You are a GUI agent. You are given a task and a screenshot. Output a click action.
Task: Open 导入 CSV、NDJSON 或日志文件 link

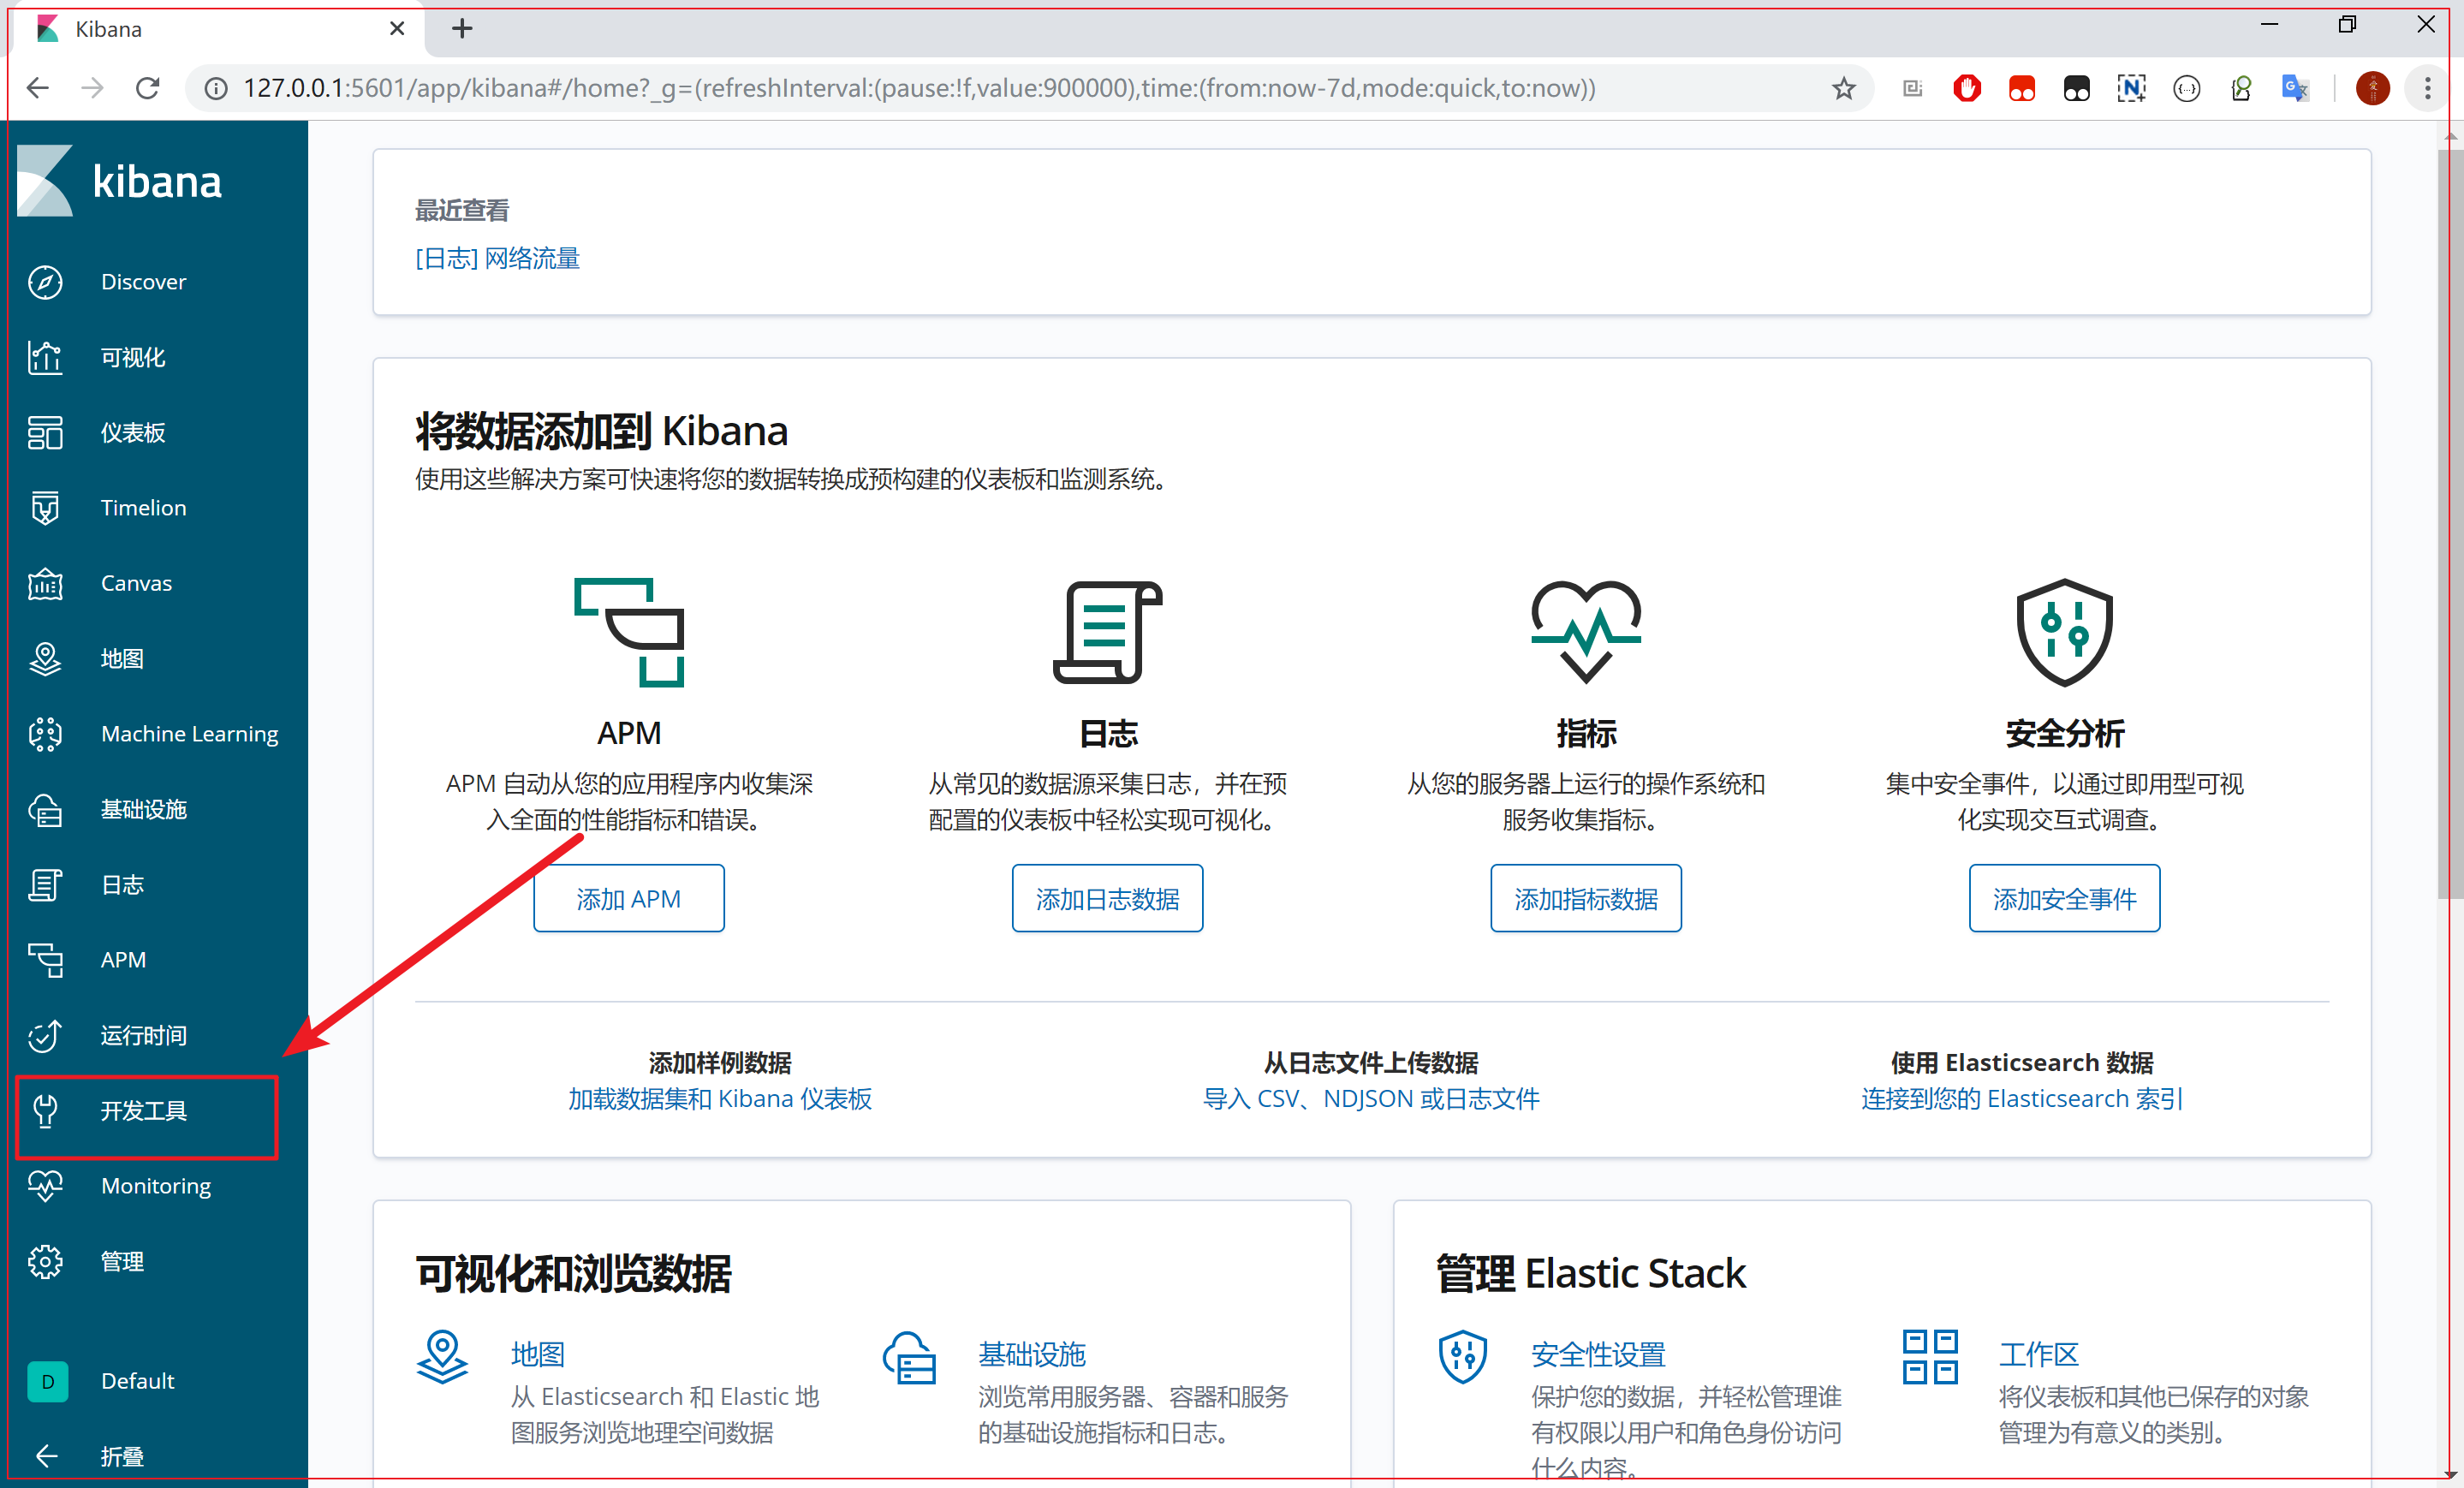(1371, 1099)
